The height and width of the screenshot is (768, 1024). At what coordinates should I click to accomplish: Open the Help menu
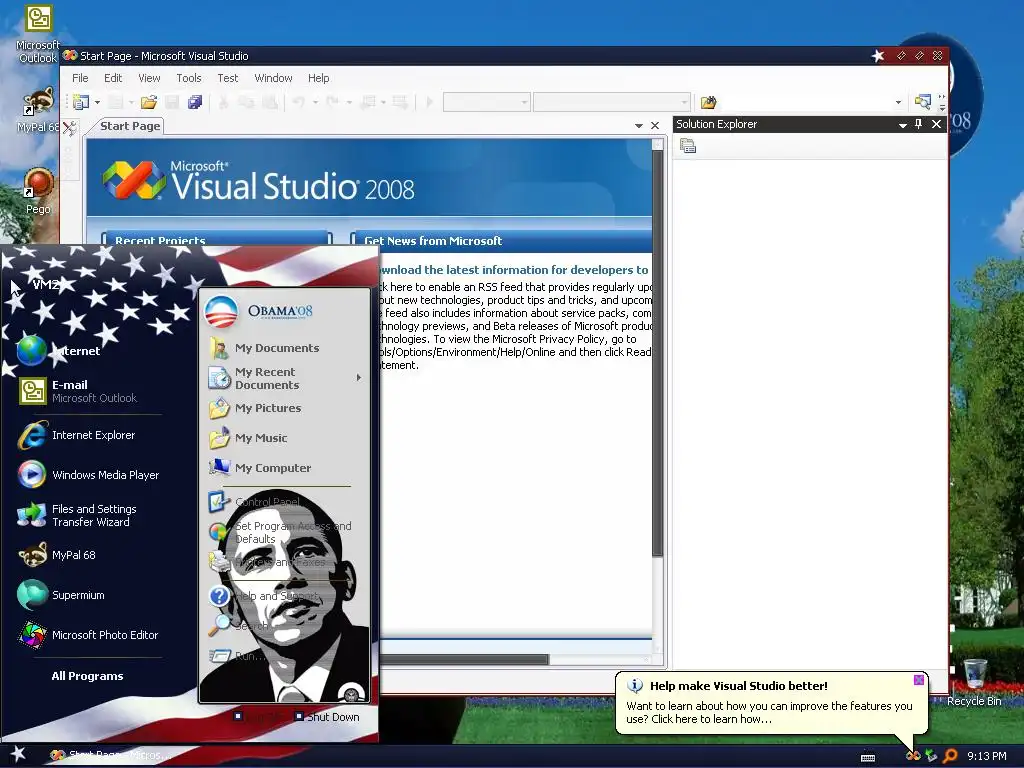[x=318, y=78]
